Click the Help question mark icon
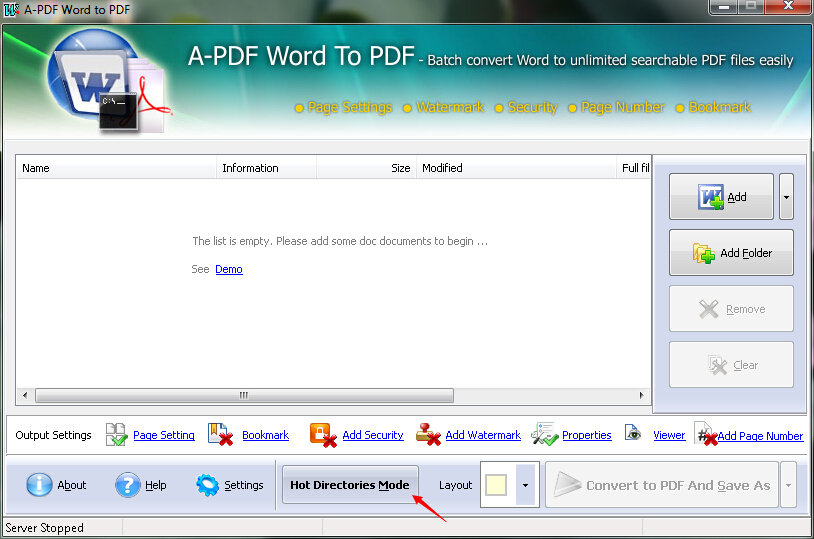 (128, 485)
